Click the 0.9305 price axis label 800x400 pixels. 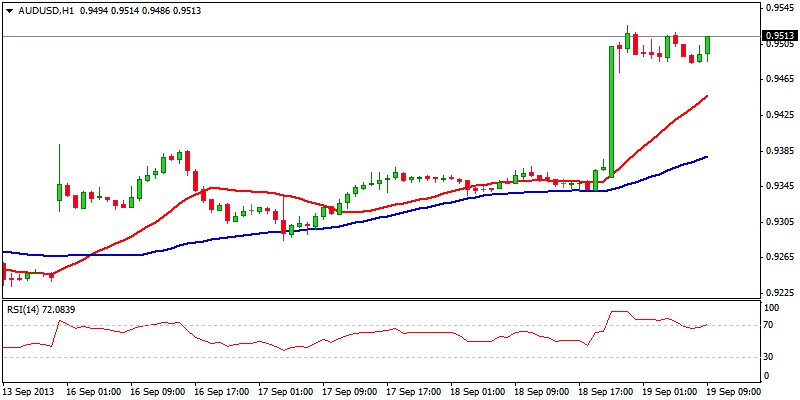[x=779, y=222]
